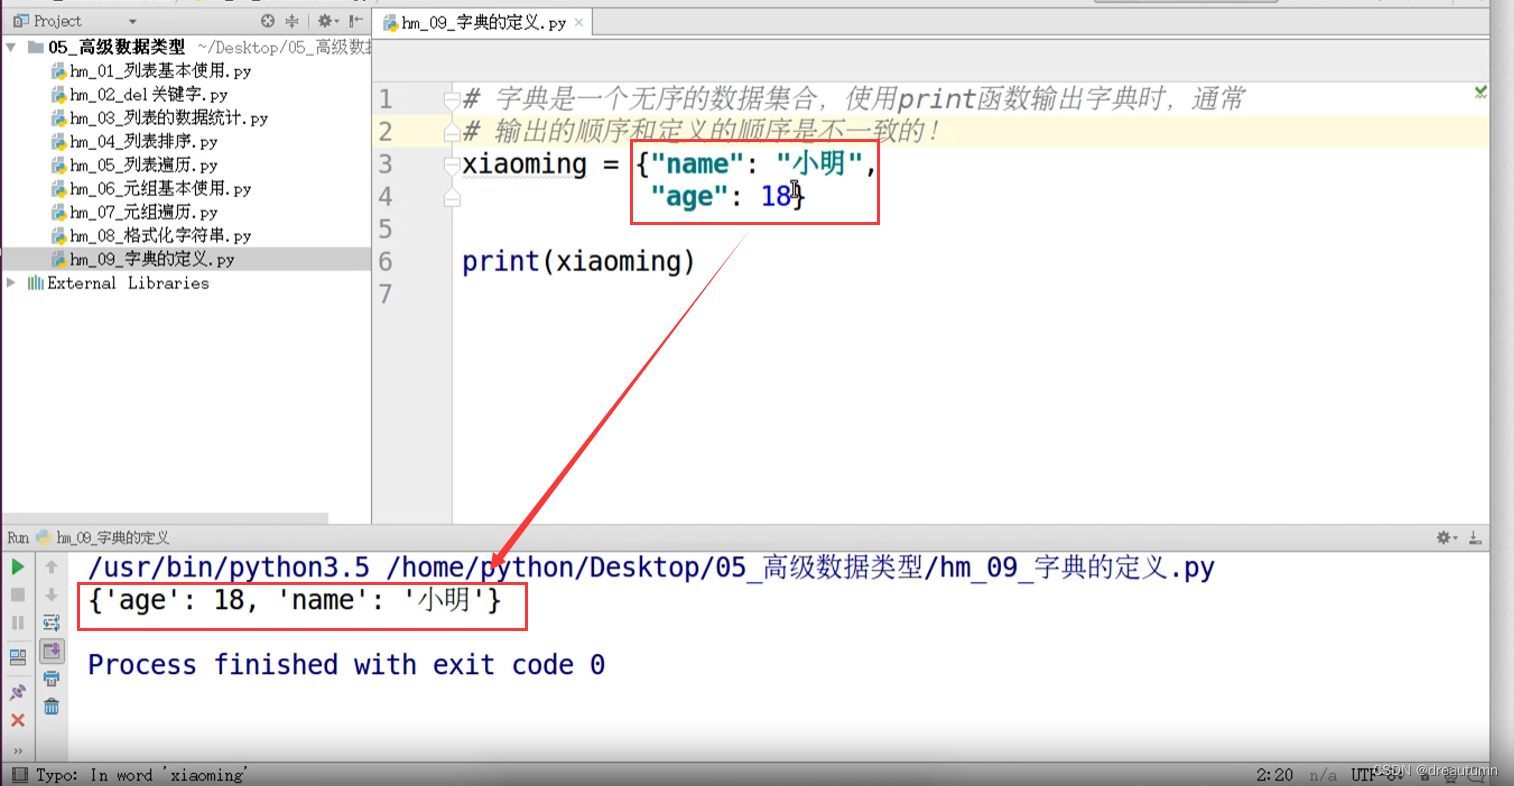Image resolution: width=1514 pixels, height=786 pixels.
Task: Click line number 5 in the gutter
Action: (x=386, y=230)
